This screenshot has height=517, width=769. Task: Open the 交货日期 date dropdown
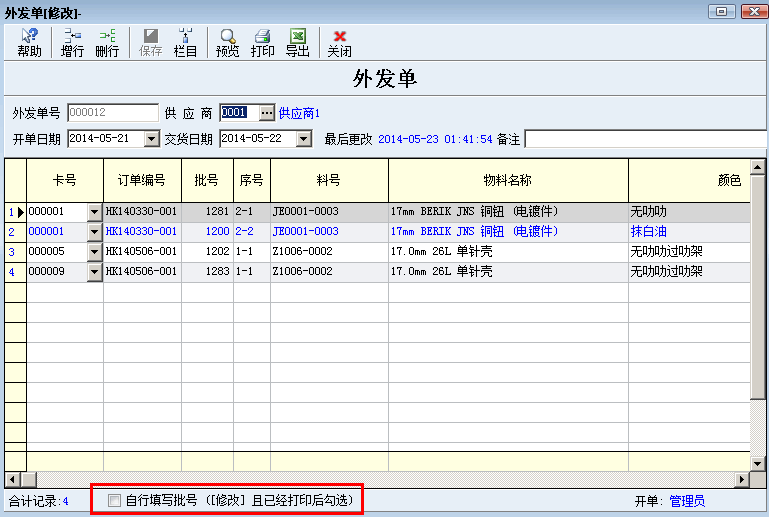coord(304,139)
